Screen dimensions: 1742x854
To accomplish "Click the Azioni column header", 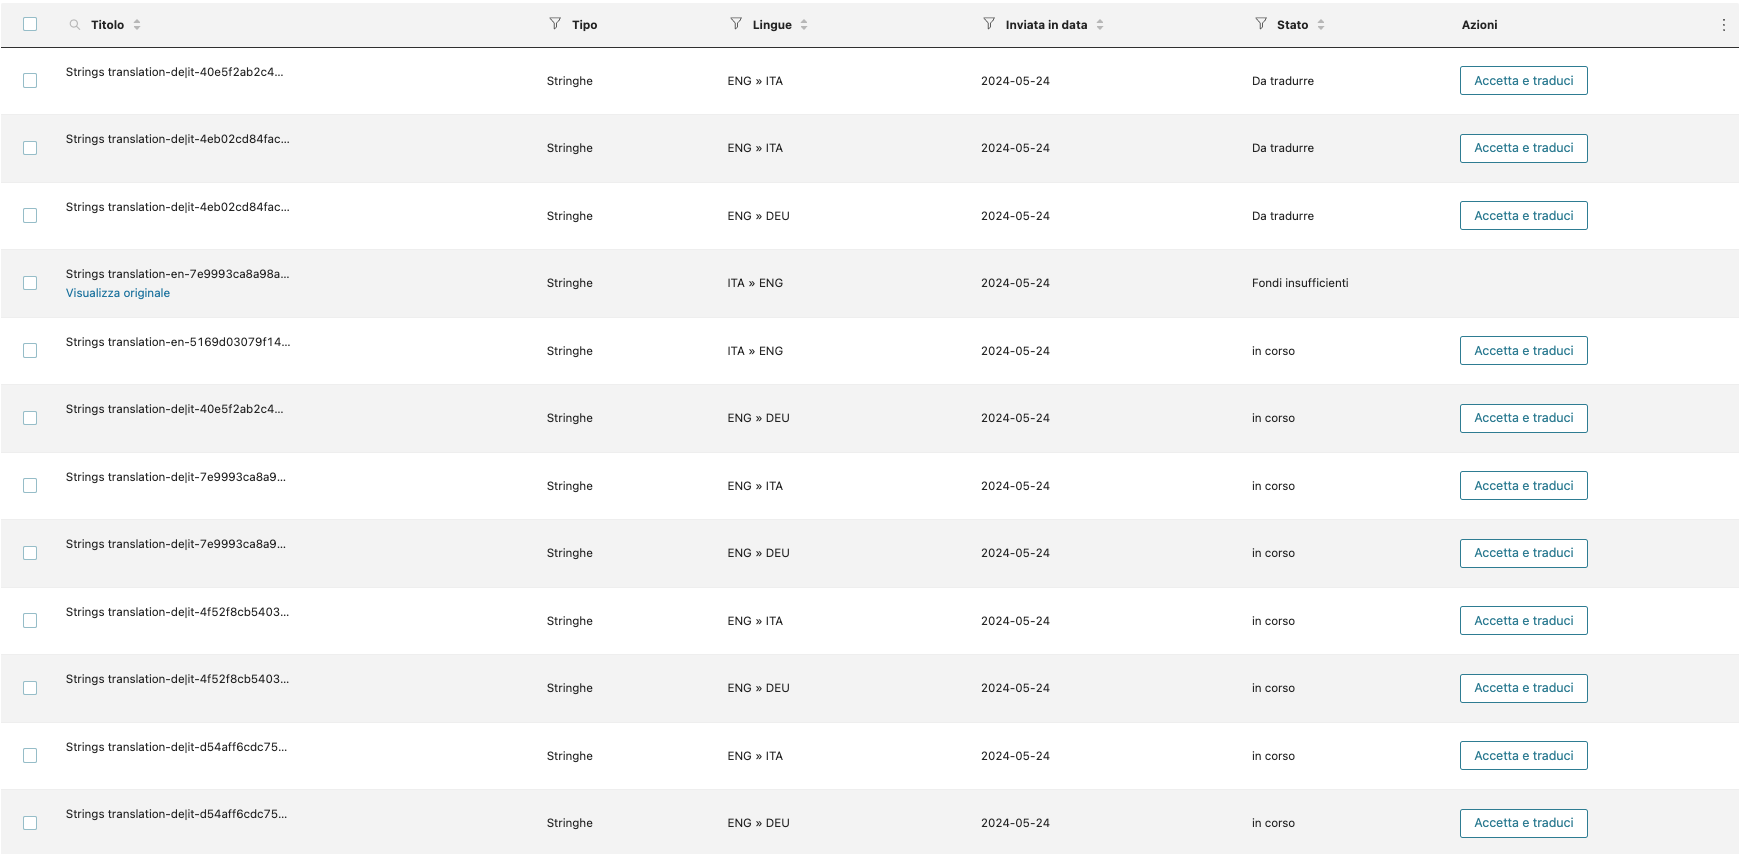I will coord(1479,25).
